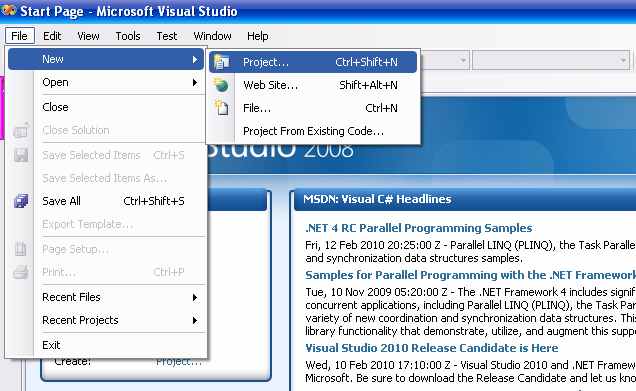Click Print... menu entry
636x391 pixels.
coord(106,272)
